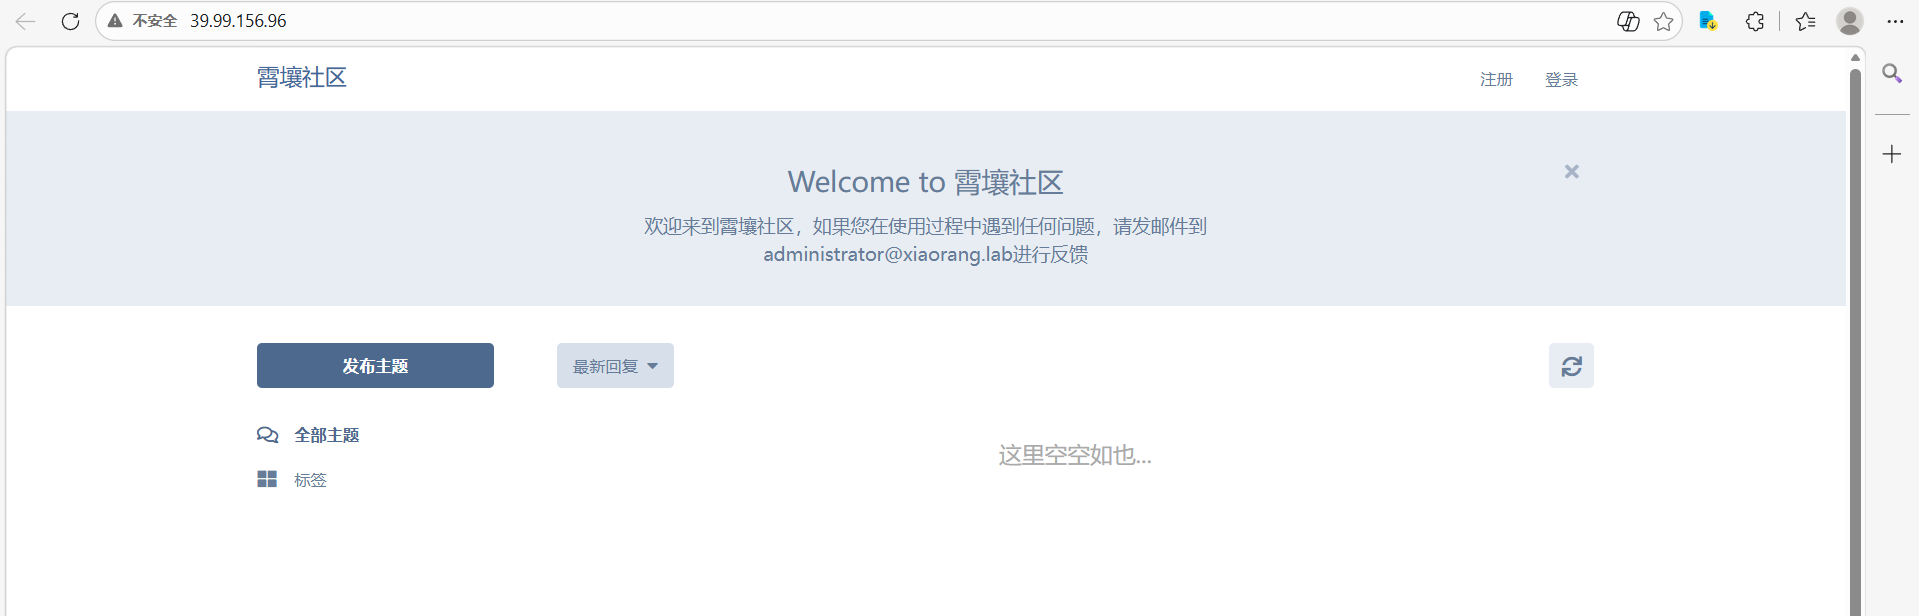This screenshot has height=616, width=1919.
Task: Open the 注册 sign-up link
Action: coord(1496,80)
